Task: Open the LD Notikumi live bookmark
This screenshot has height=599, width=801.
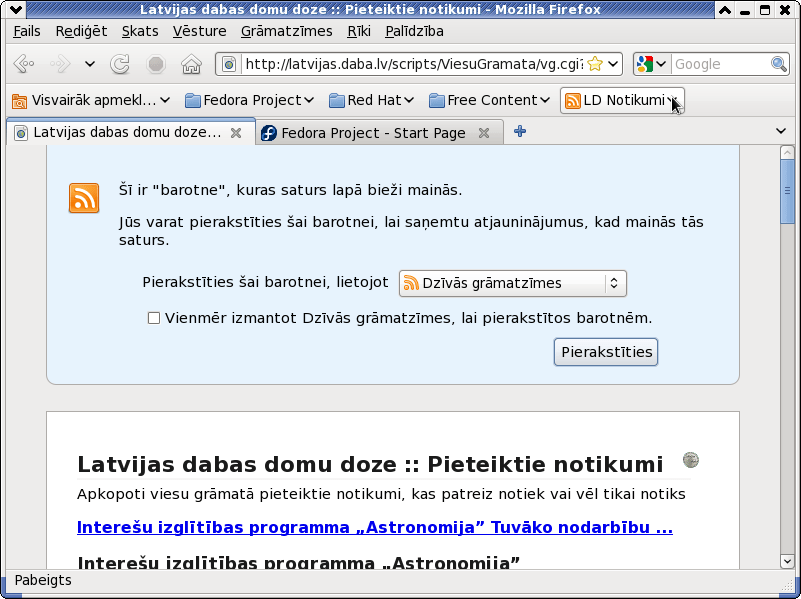Action: click(622, 101)
